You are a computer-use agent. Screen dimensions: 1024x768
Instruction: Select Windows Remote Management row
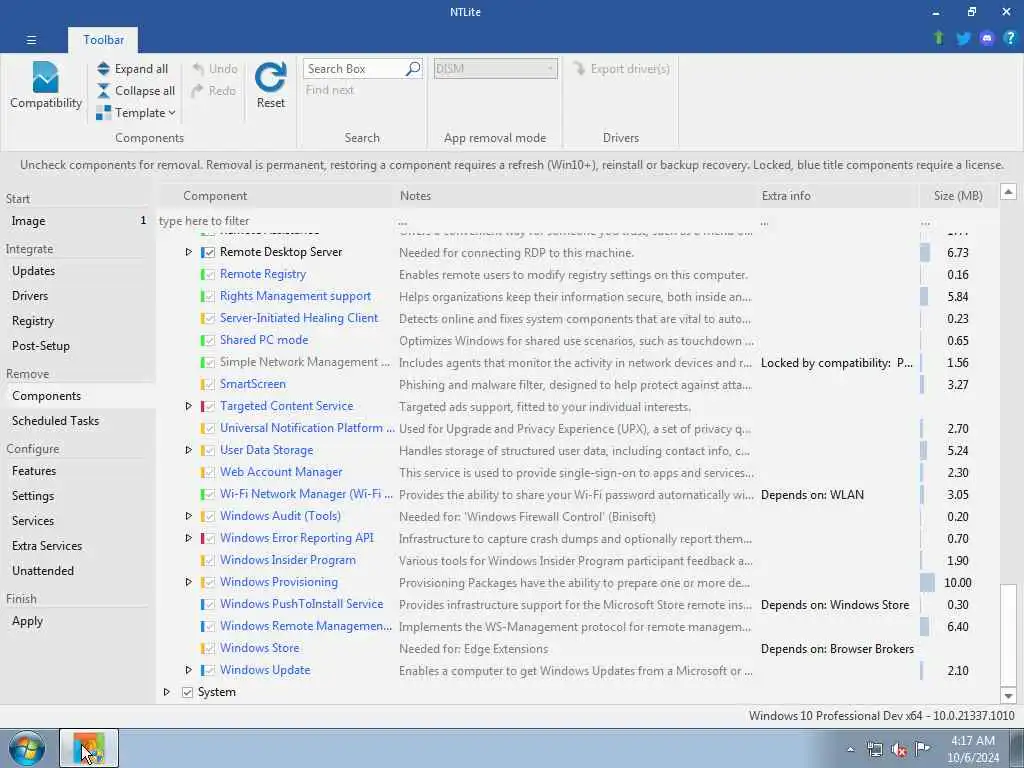click(578, 626)
